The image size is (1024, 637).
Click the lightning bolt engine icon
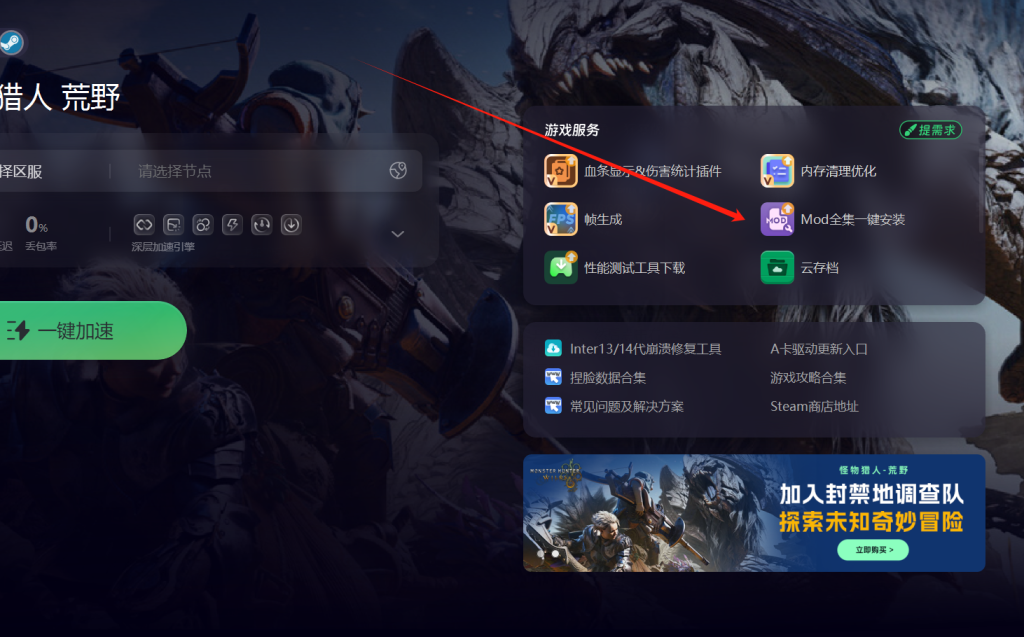(x=232, y=225)
